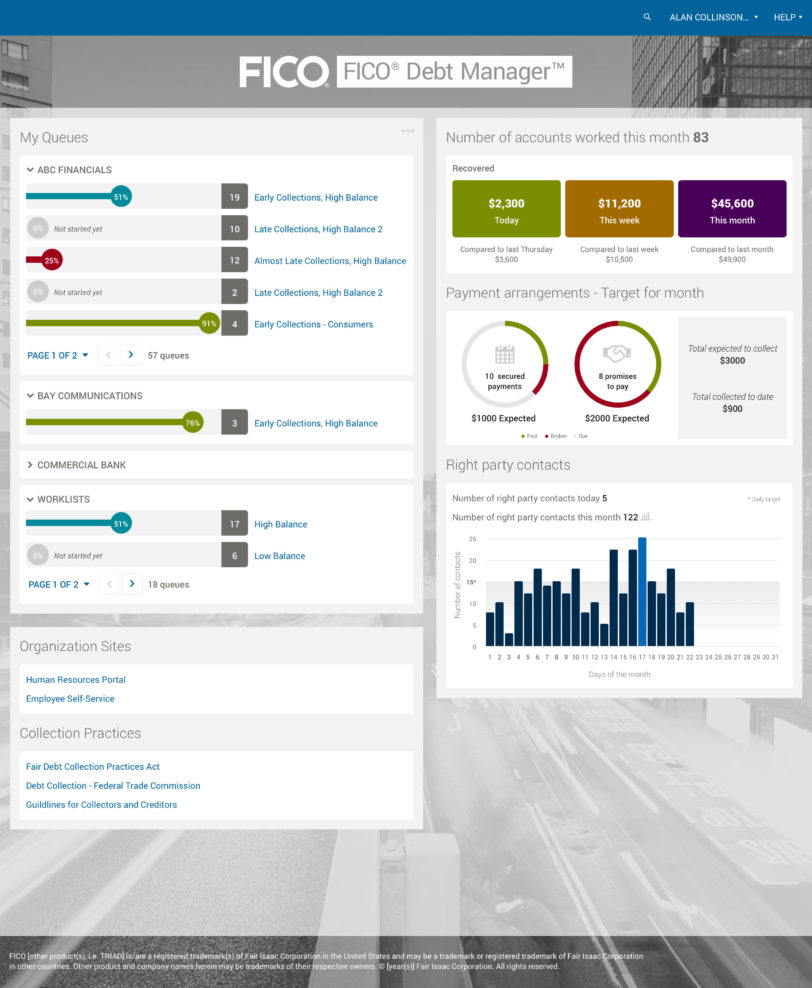Click the $45,600 This month recovered tile

click(x=732, y=209)
